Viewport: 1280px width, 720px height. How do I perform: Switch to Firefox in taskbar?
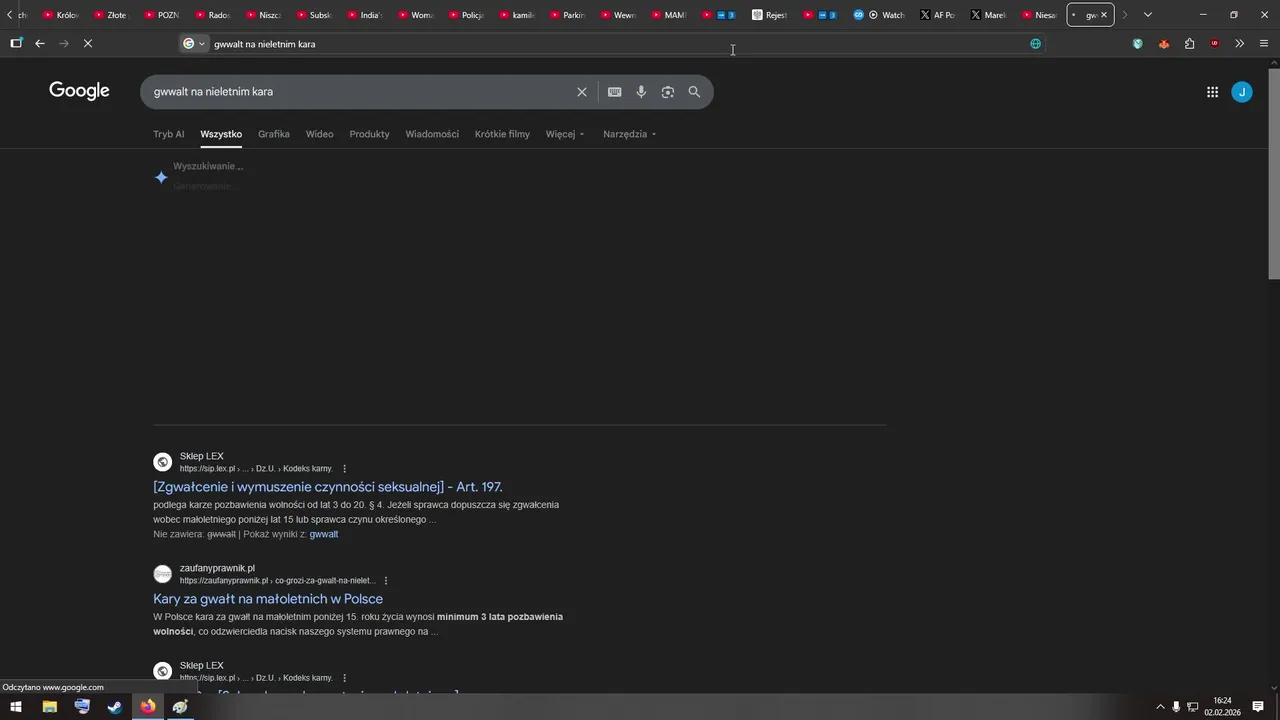click(148, 707)
